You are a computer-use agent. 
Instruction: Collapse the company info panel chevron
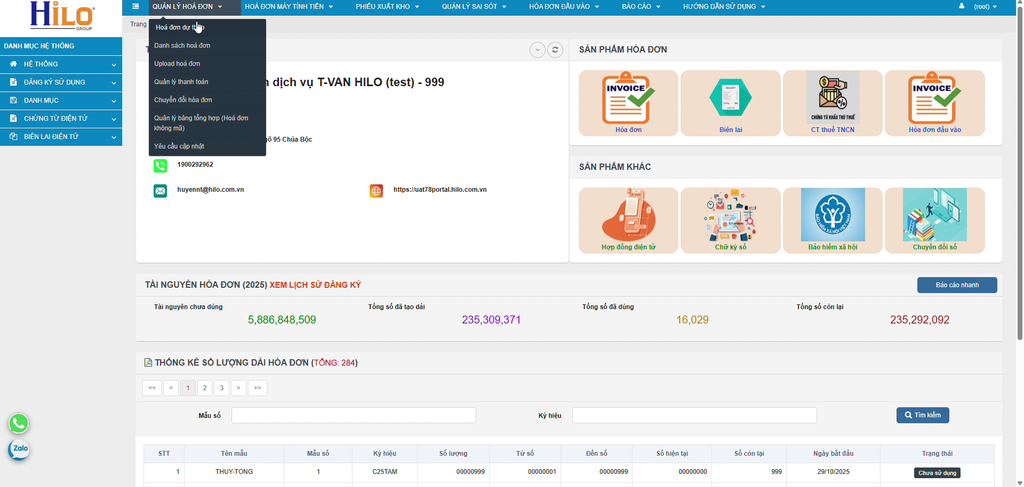point(538,49)
